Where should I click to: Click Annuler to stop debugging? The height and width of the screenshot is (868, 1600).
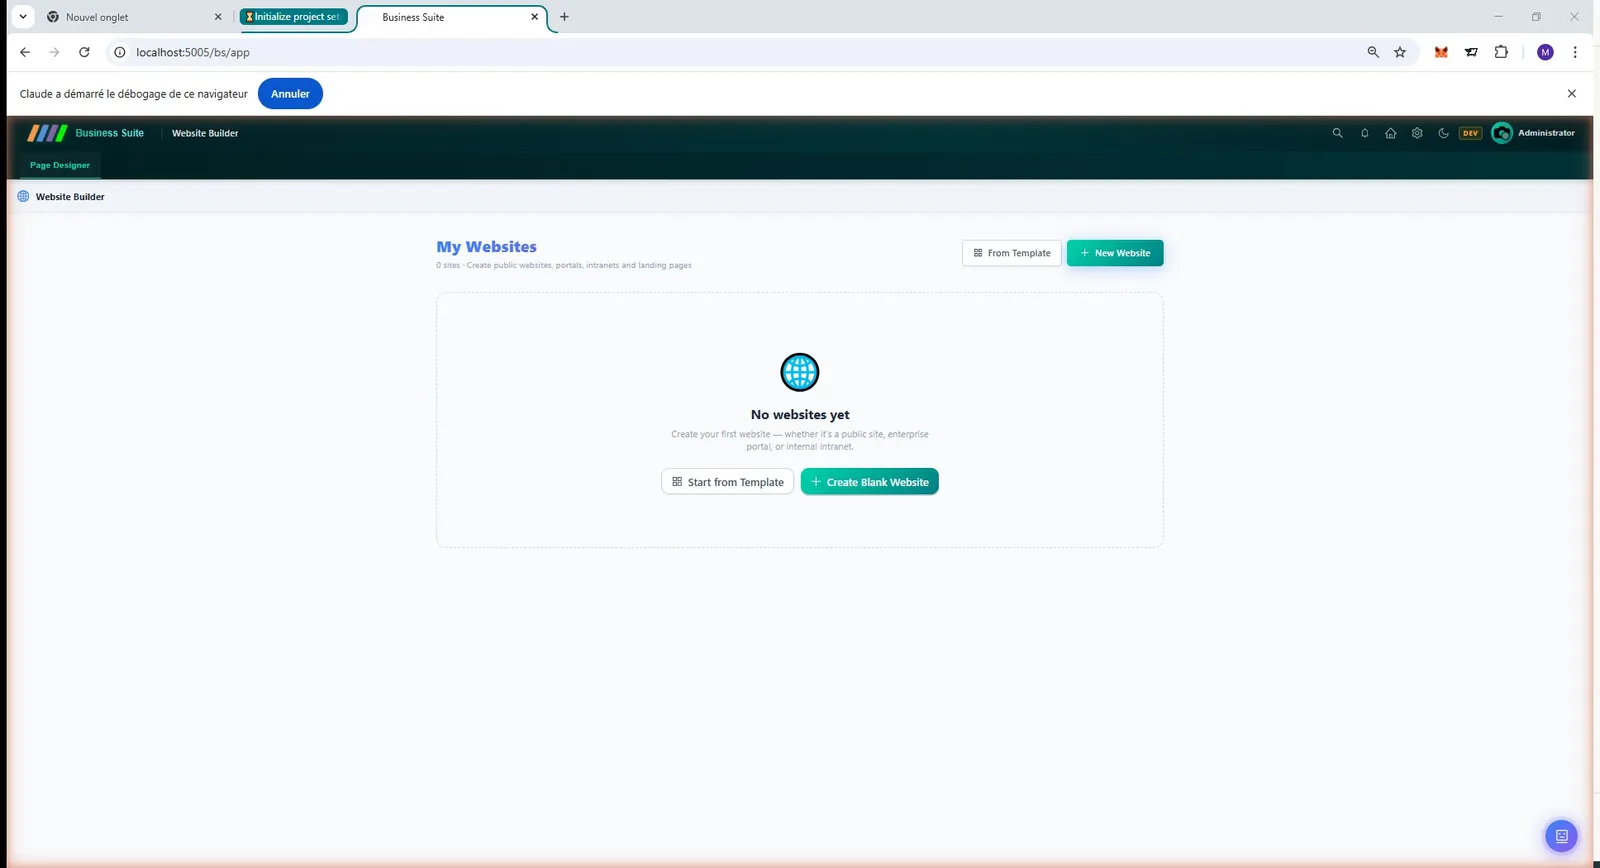click(x=290, y=94)
